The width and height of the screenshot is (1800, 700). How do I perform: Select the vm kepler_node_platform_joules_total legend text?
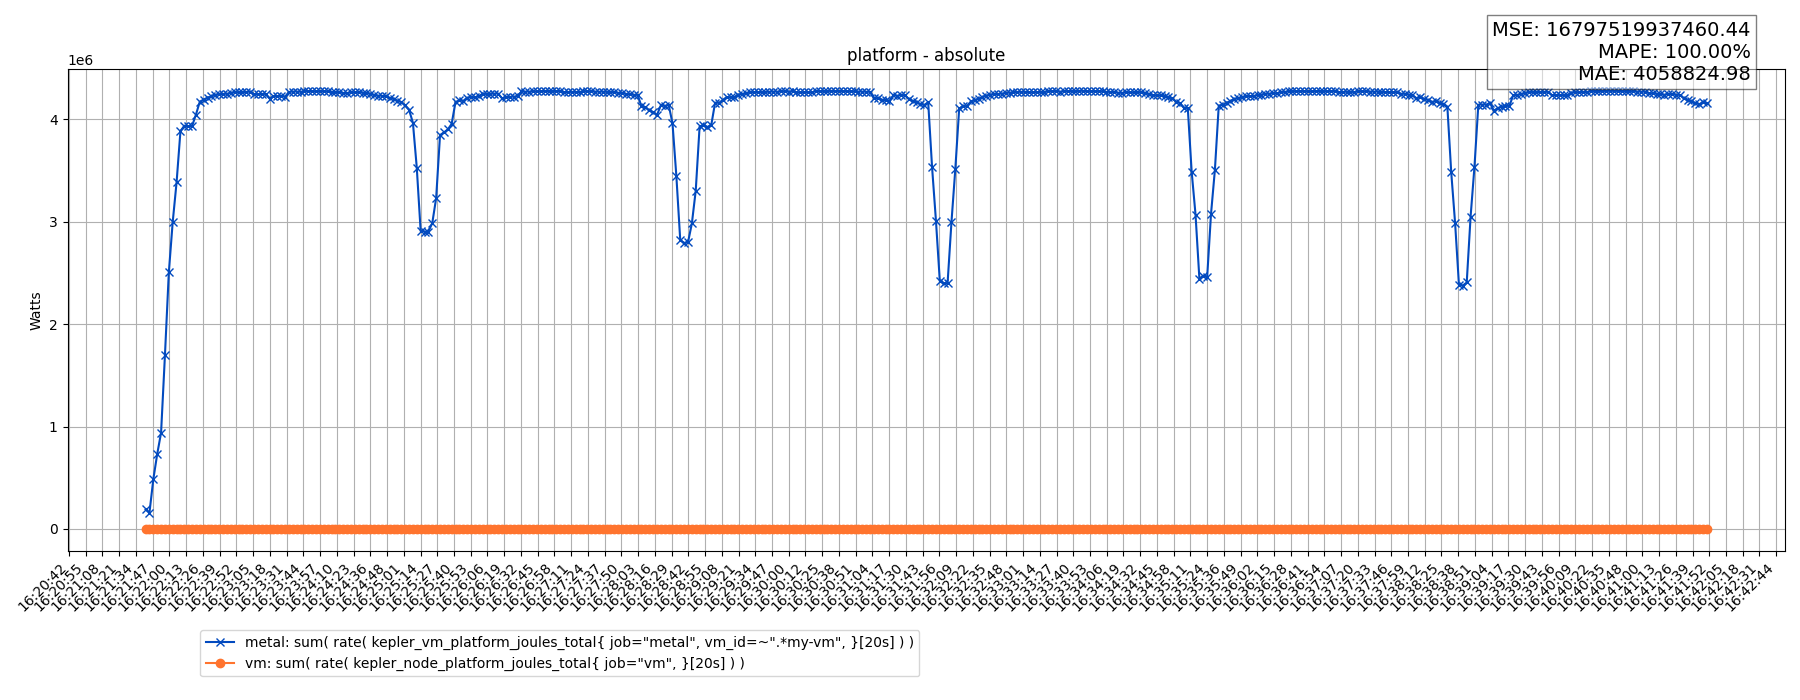click(x=495, y=663)
